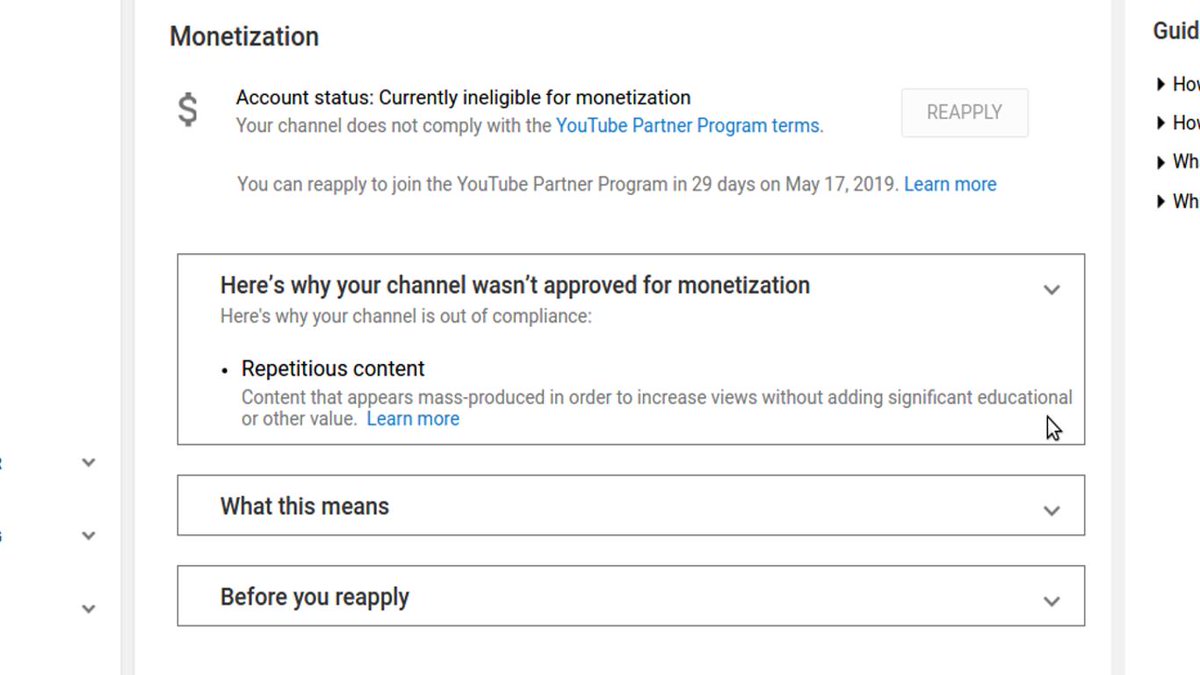Collapse the why channel wasn't approved section
Viewport: 1200px width, 675px height.
pos(1051,290)
